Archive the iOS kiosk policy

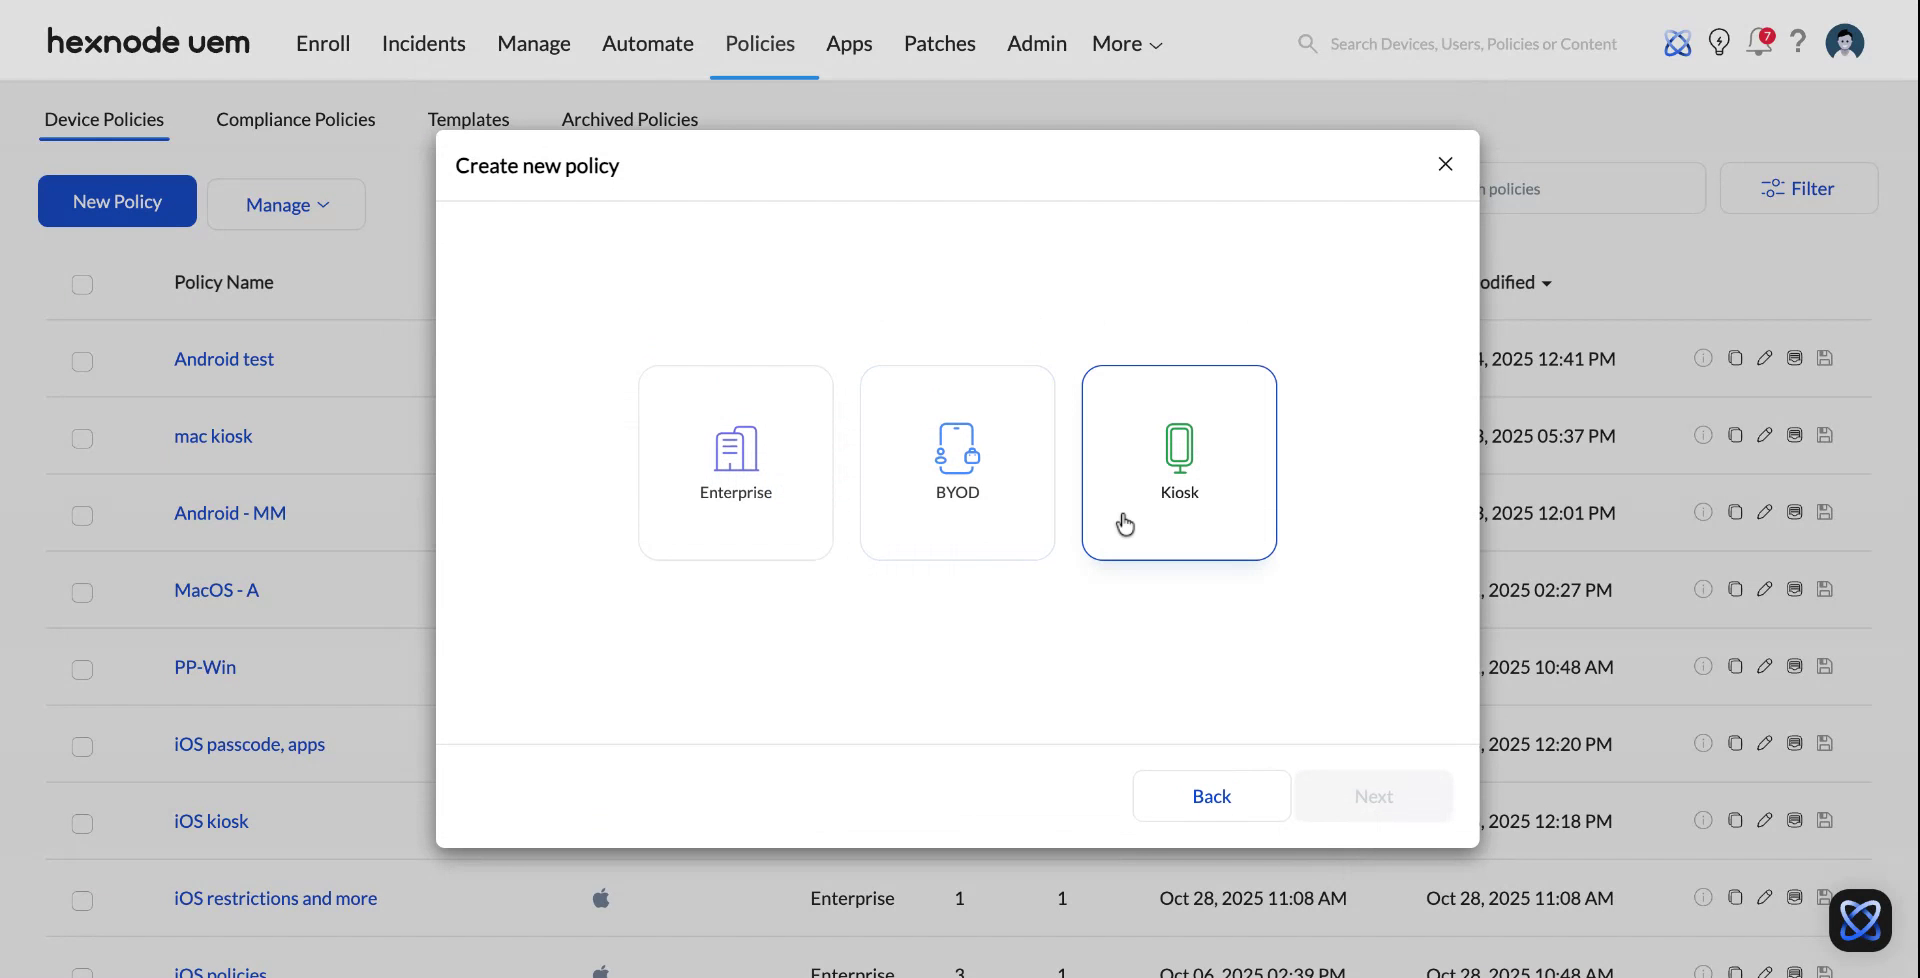click(x=1794, y=820)
